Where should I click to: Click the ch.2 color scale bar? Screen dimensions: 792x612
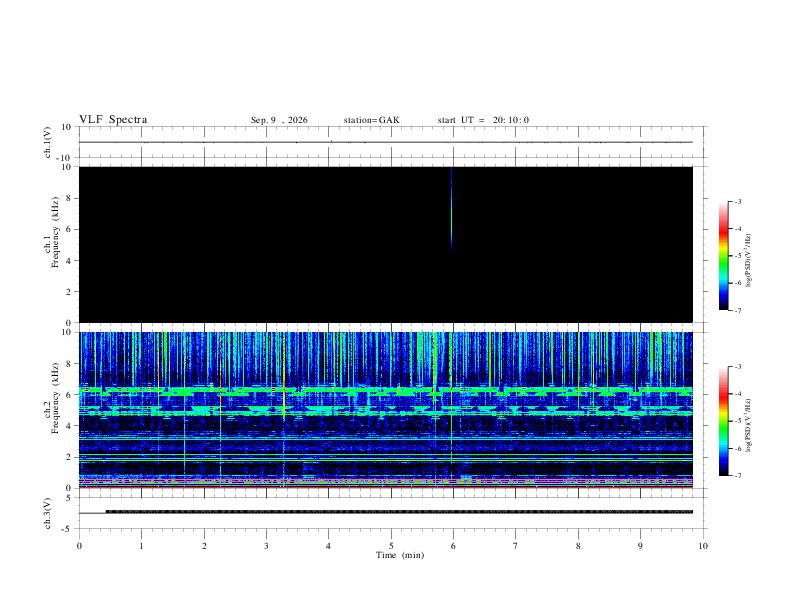tap(723, 421)
